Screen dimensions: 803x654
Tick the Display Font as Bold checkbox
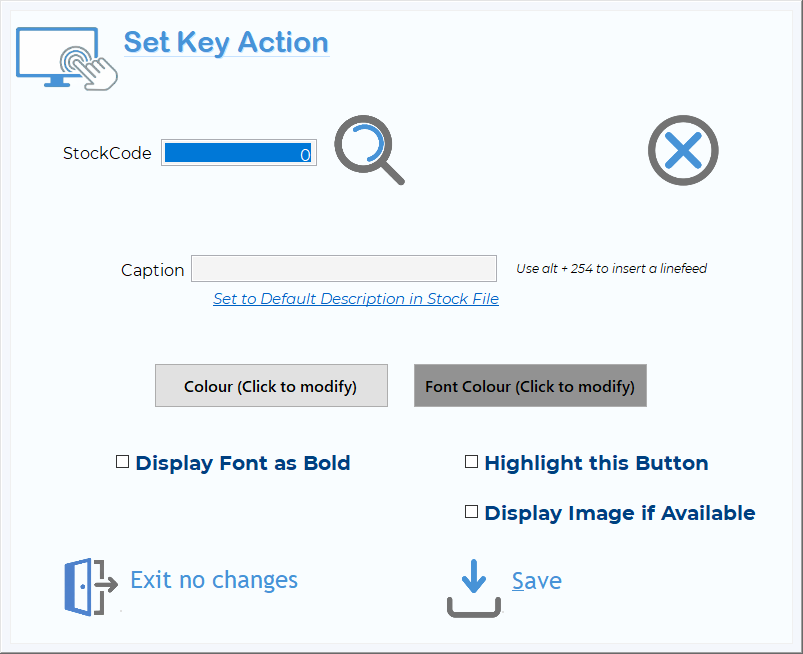pos(122,462)
